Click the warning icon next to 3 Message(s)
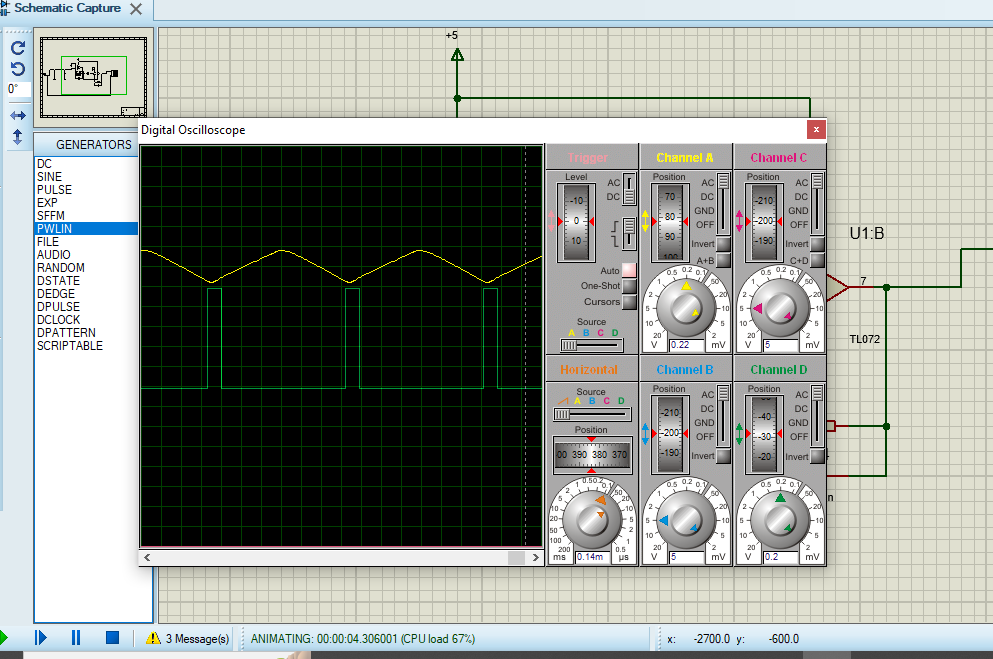The height and width of the screenshot is (659, 993). 153,638
